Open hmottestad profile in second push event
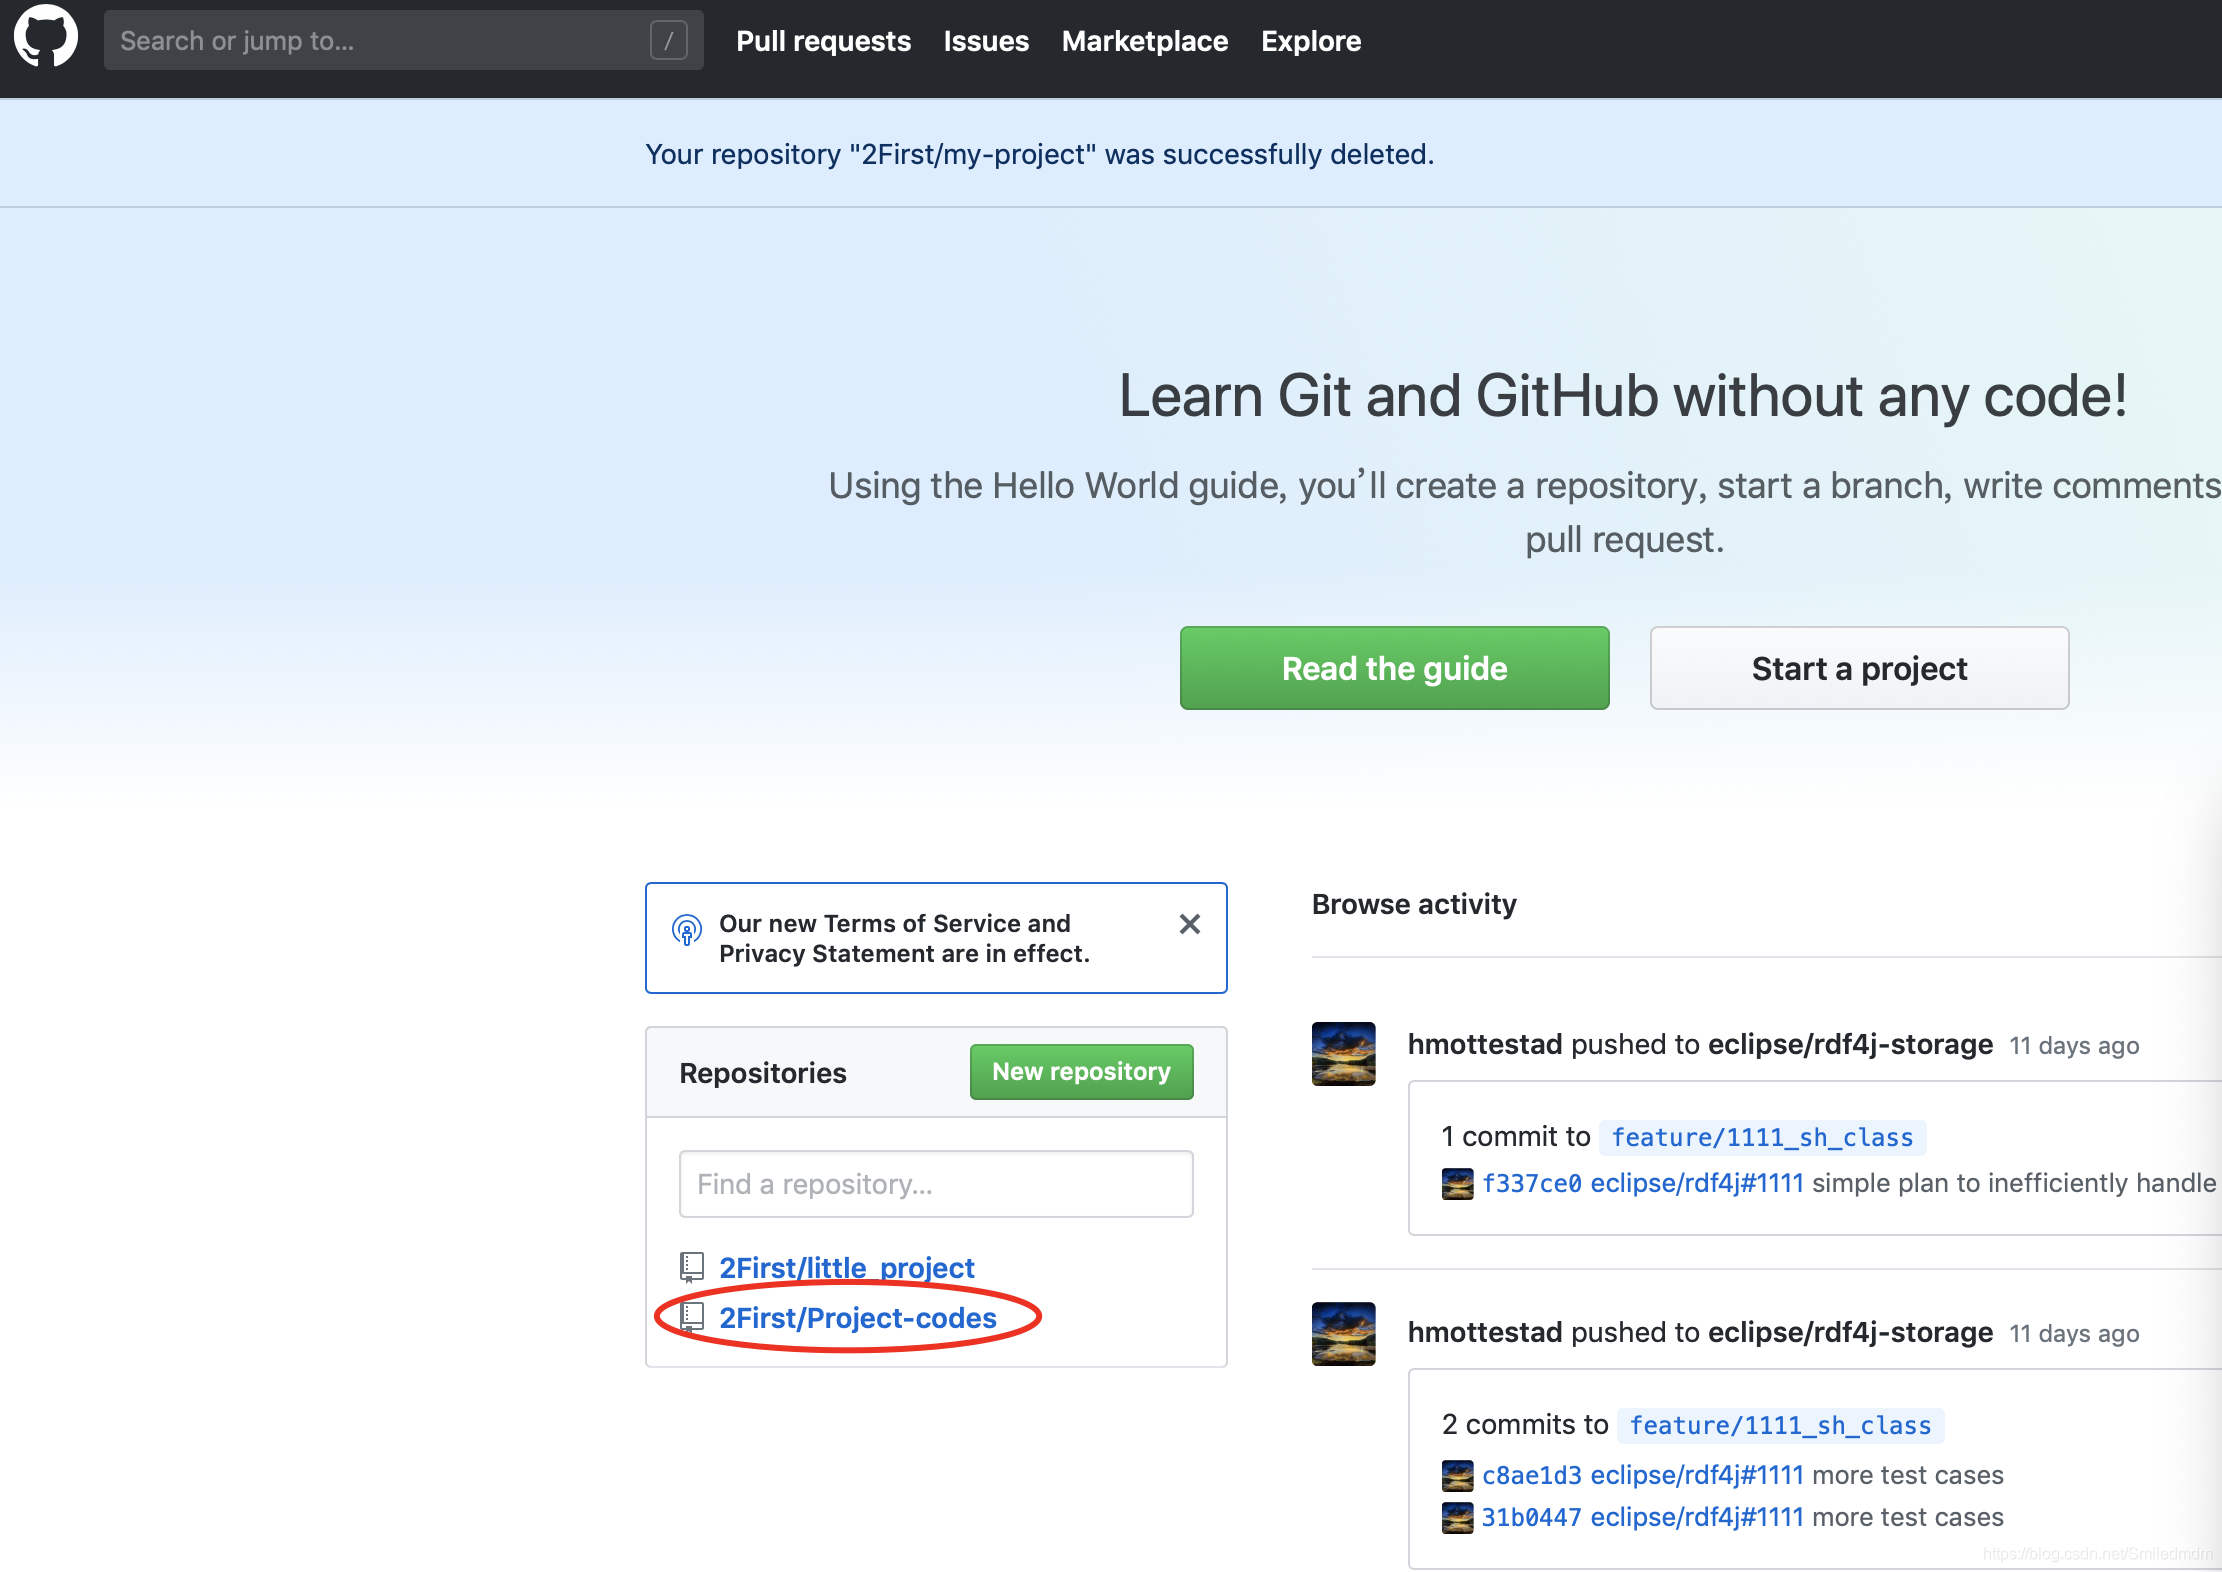 (1484, 1332)
